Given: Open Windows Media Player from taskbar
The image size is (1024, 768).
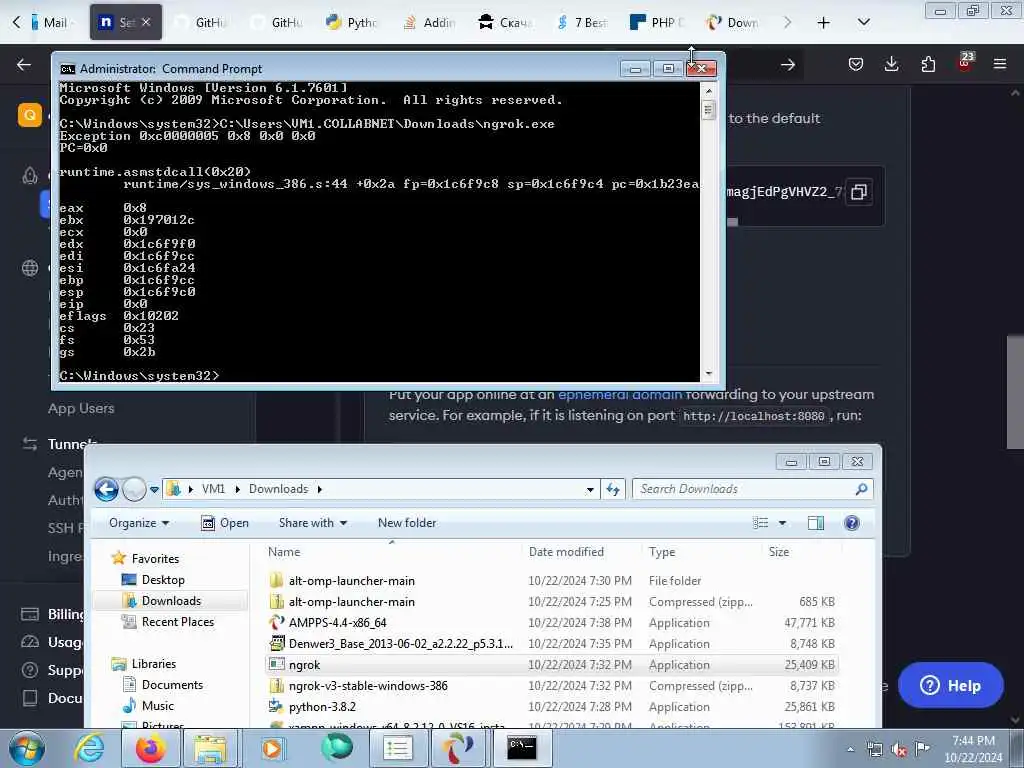Looking at the screenshot, I should pyautogui.click(x=272, y=748).
